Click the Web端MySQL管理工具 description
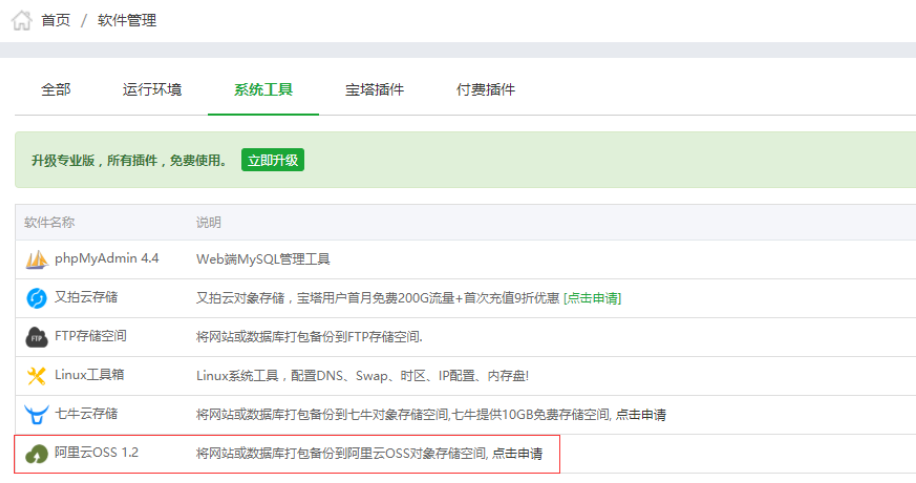The image size is (916, 483). coord(263,259)
